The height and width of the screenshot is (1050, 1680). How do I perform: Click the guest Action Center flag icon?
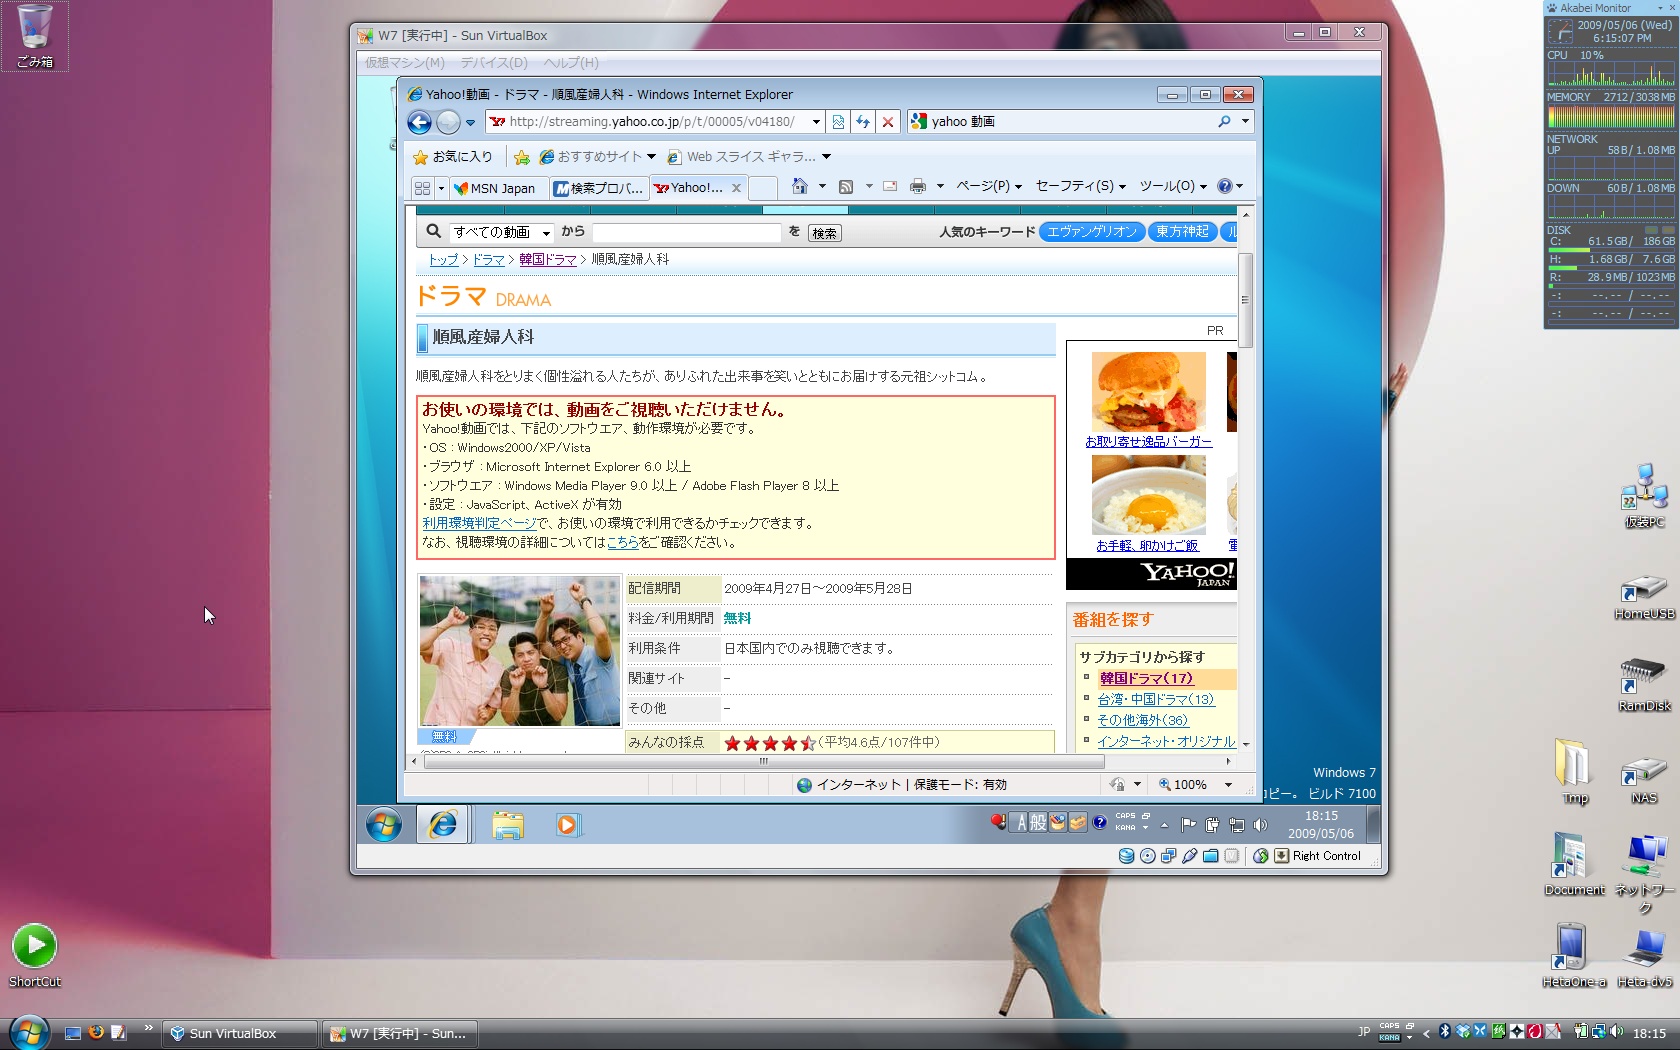1188,825
